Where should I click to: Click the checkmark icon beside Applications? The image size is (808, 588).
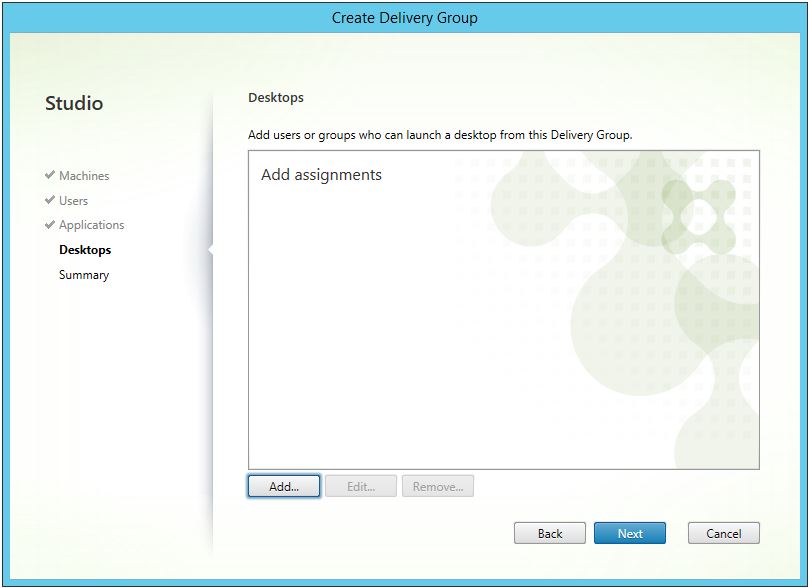coord(48,225)
